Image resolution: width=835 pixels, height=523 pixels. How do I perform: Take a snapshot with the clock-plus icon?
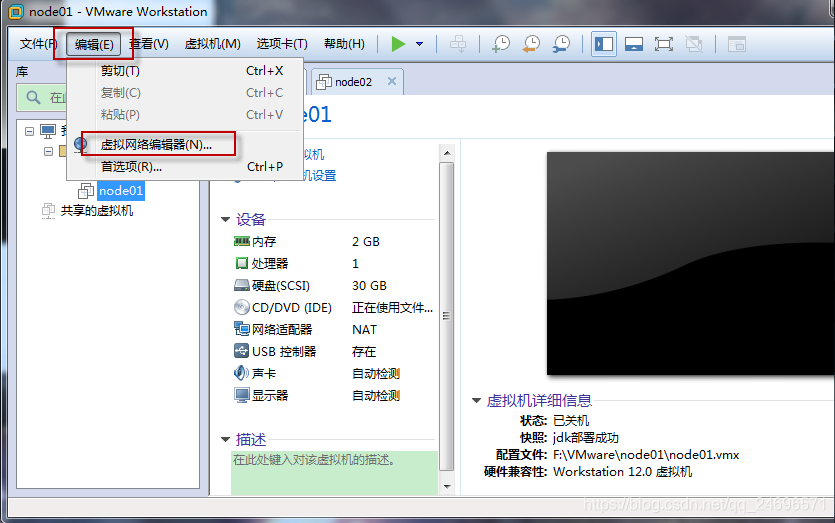pos(501,44)
